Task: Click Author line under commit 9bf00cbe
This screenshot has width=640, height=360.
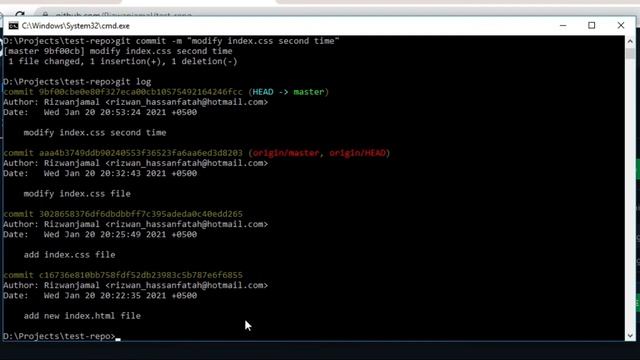Action: pyautogui.click(x=136, y=102)
